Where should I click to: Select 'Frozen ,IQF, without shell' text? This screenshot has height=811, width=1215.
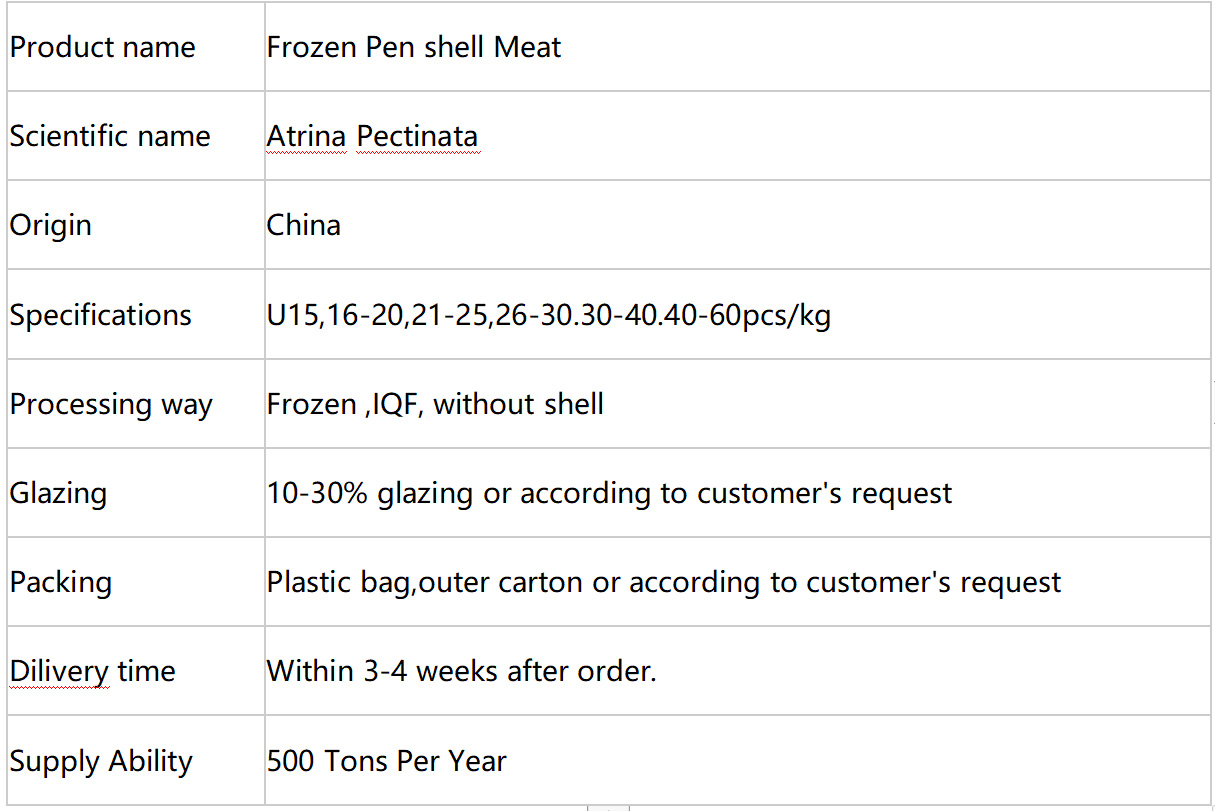[435, 404]
